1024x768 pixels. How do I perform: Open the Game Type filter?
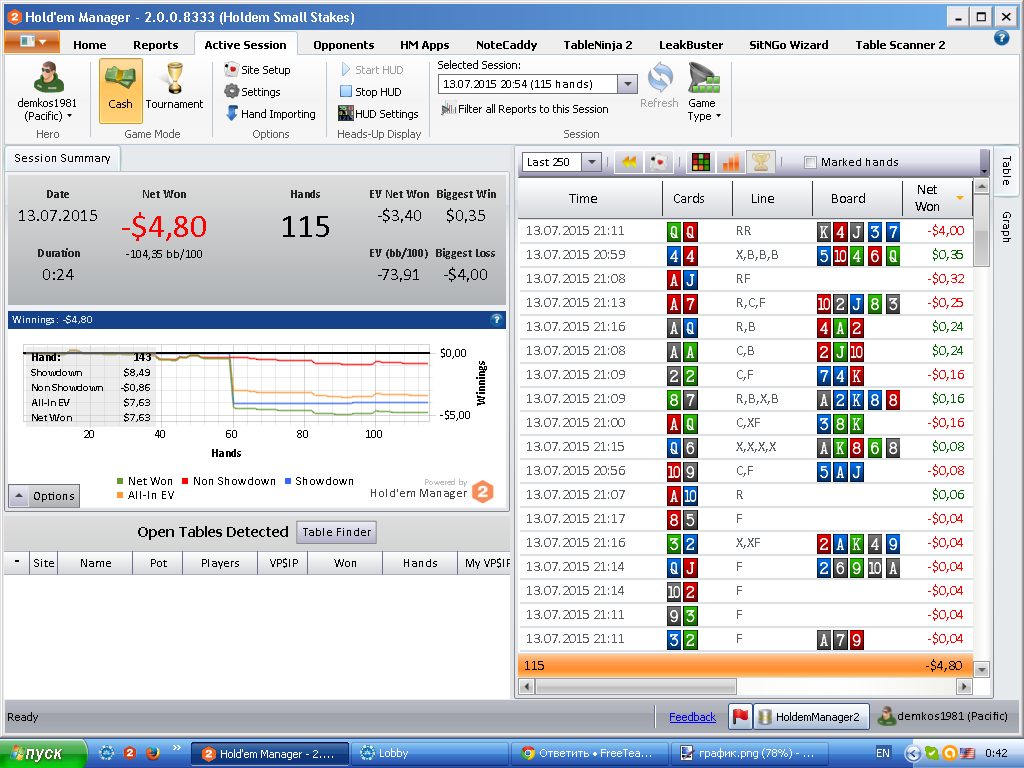coord(703,91)
